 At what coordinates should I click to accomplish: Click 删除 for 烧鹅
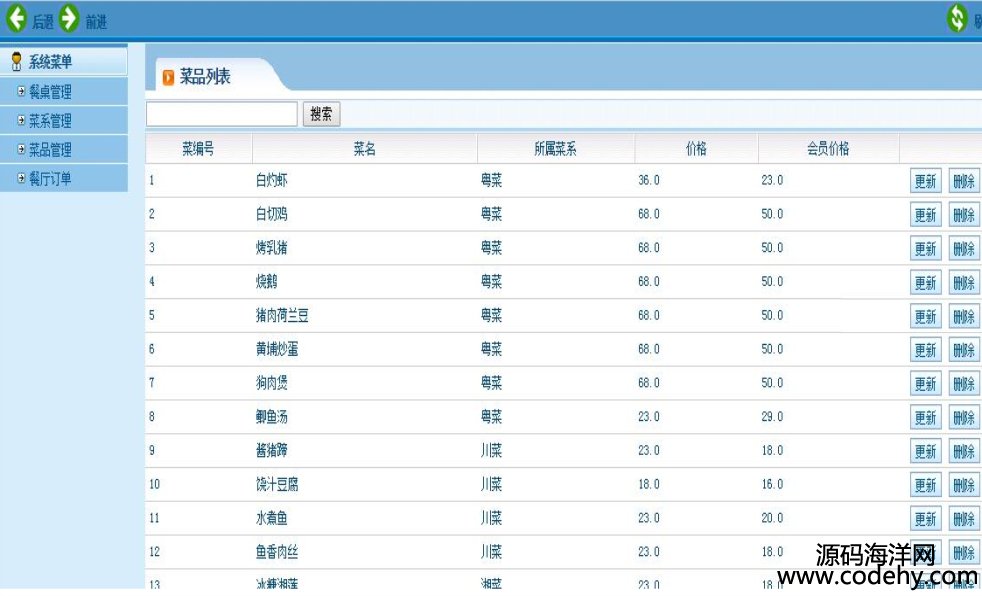click(964, 282)
